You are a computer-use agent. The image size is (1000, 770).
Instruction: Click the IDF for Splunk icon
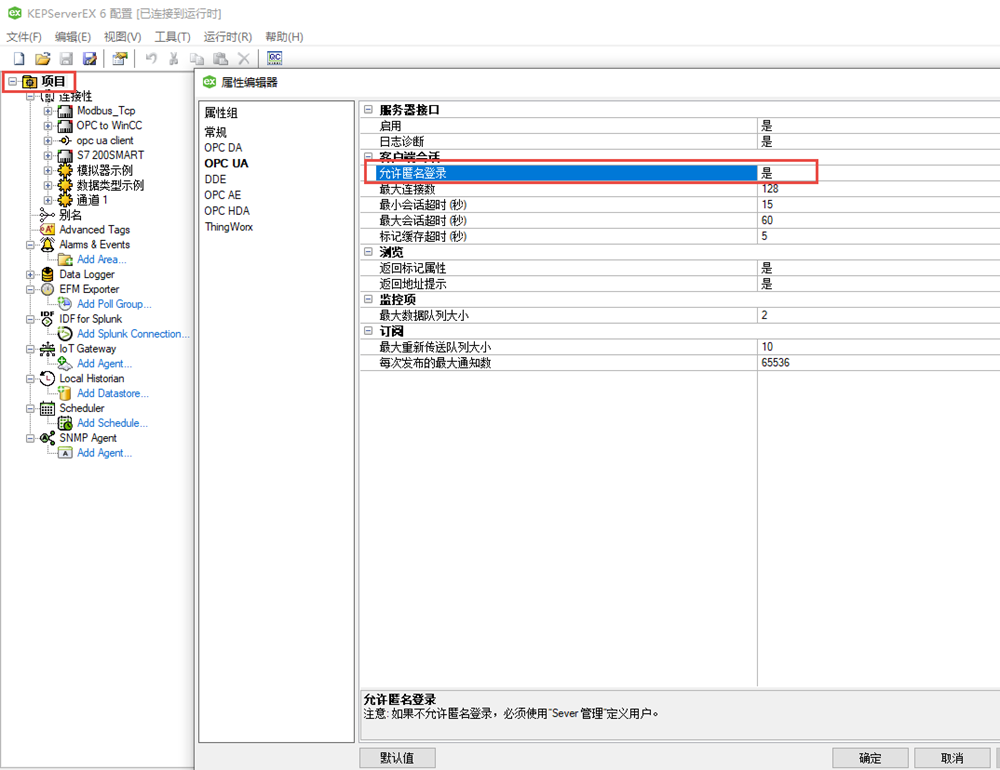[47, 318]
